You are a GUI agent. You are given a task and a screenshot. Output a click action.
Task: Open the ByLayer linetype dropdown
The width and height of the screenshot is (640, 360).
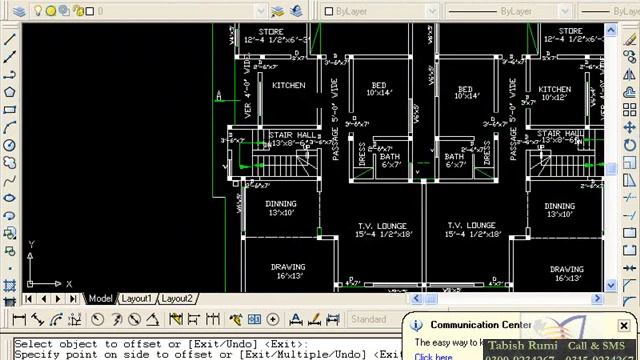[565, 11]
